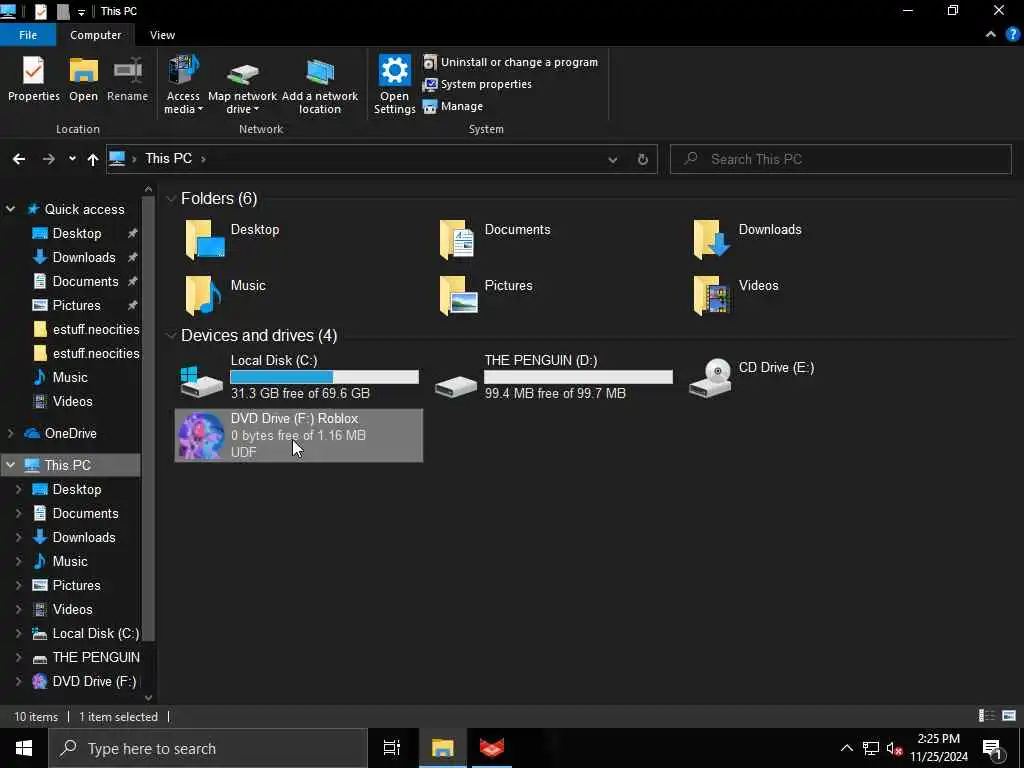Screen dimensions: 1024x768
Task: Refresh the This PC view
Action: [x=643, y=159]
